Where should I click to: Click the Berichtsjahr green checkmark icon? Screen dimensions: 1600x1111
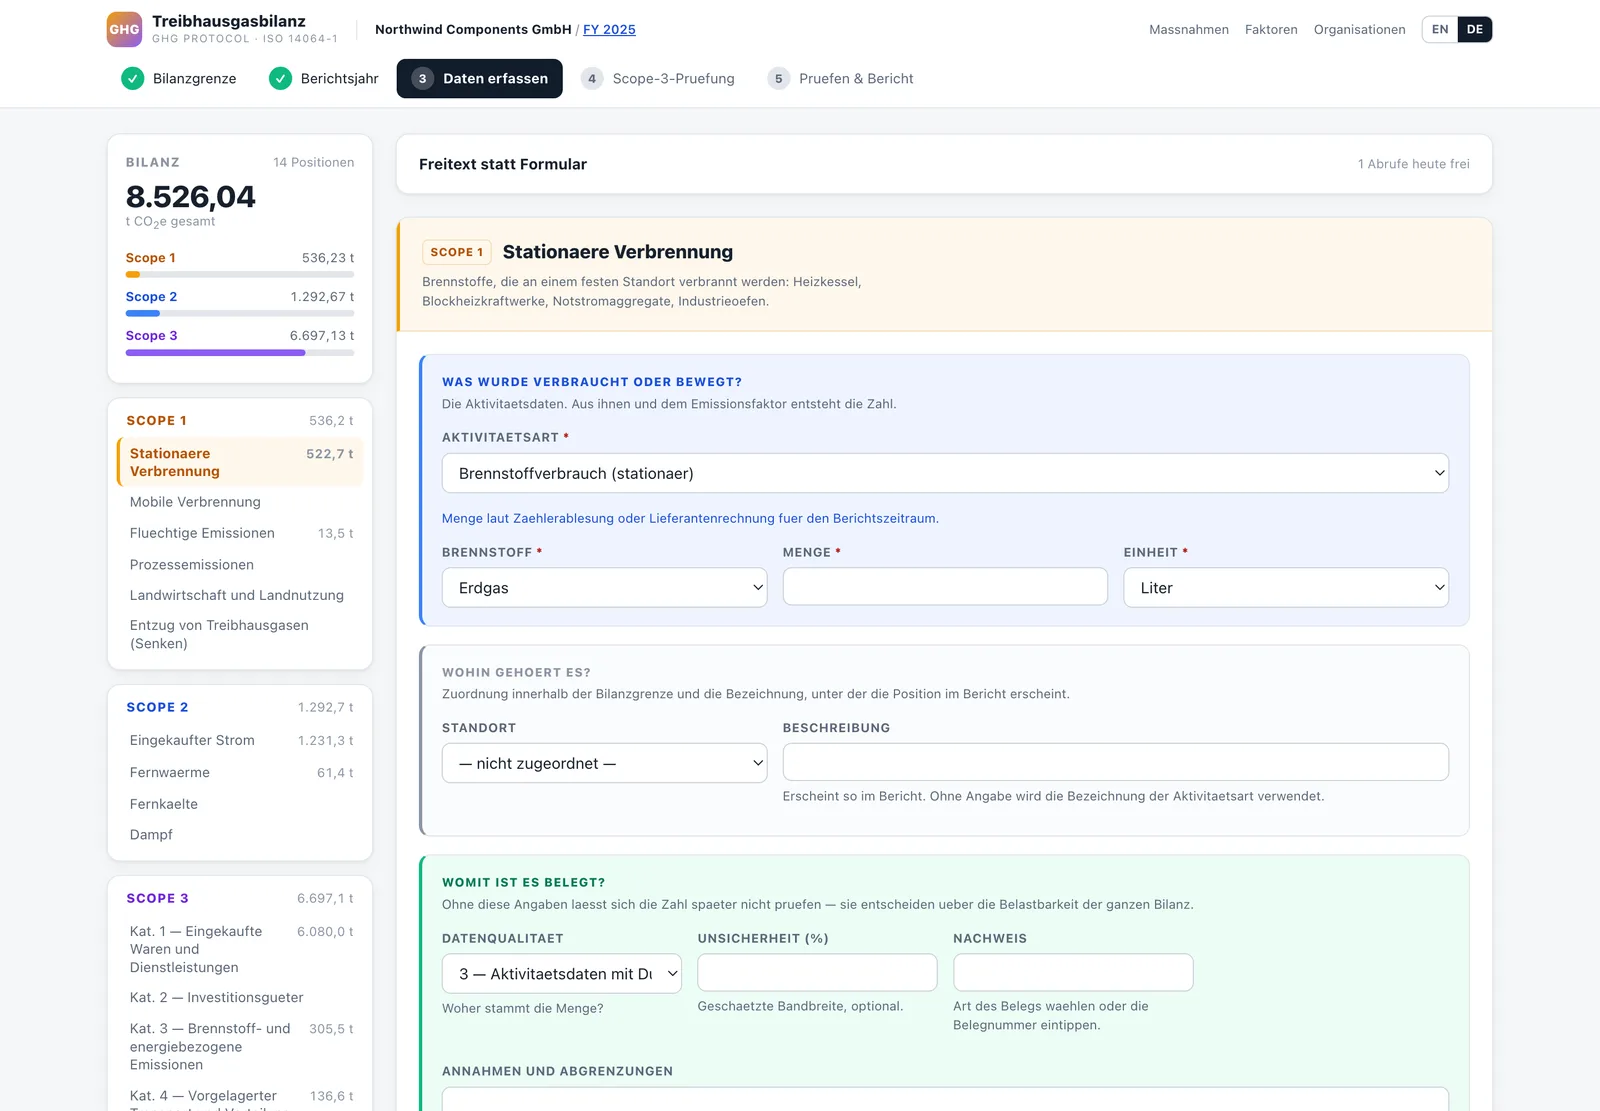[x=280, y=78]
